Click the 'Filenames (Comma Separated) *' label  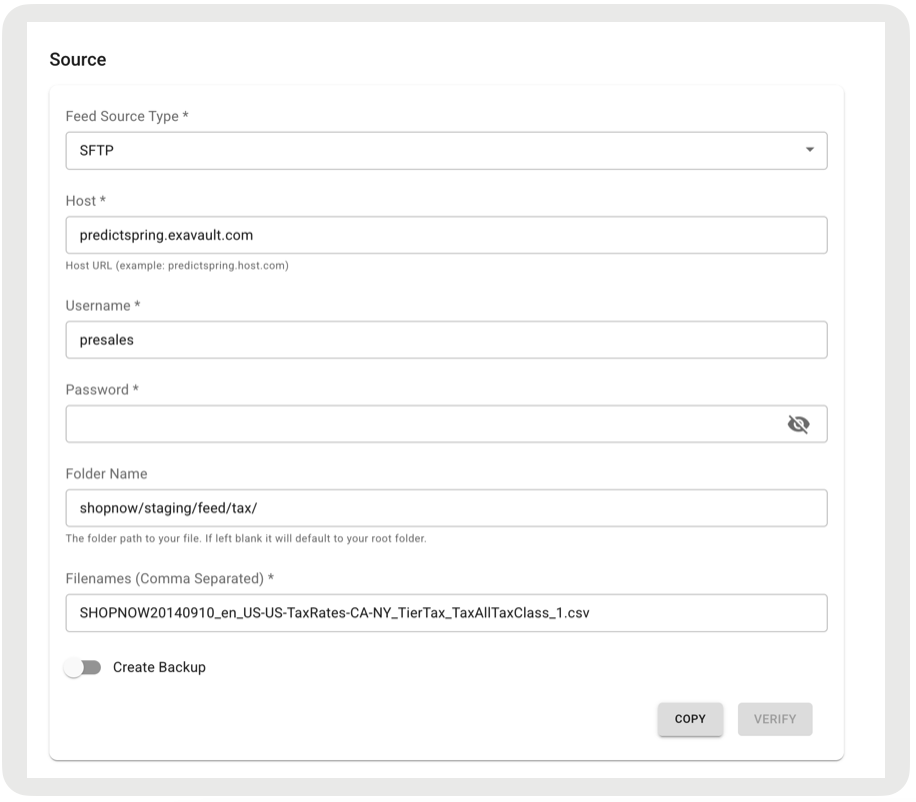[169, 578]
